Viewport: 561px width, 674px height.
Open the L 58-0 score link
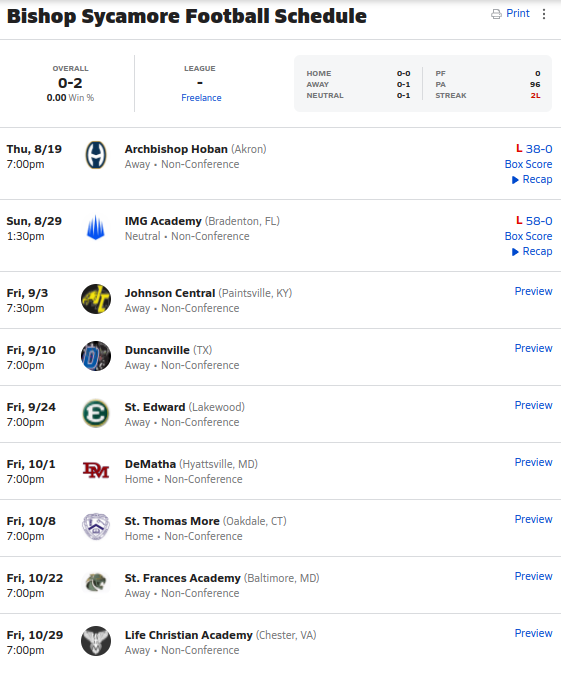pyautogui.click(x=534, y=221)
